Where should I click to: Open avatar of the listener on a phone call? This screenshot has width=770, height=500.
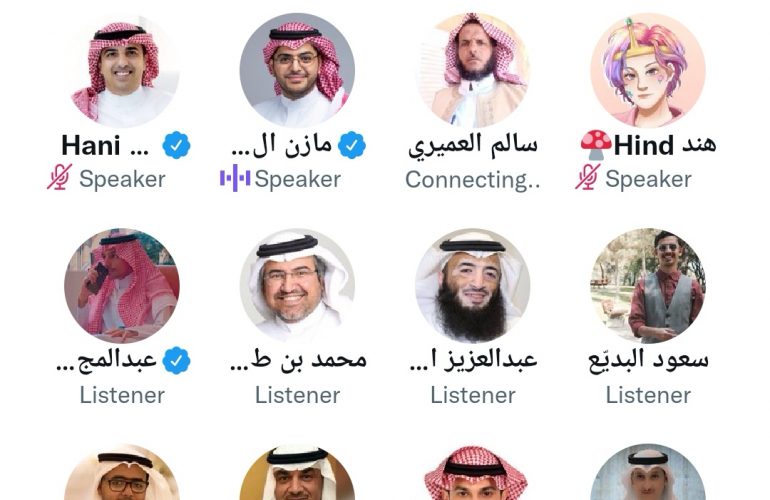(x=122, y=286)
